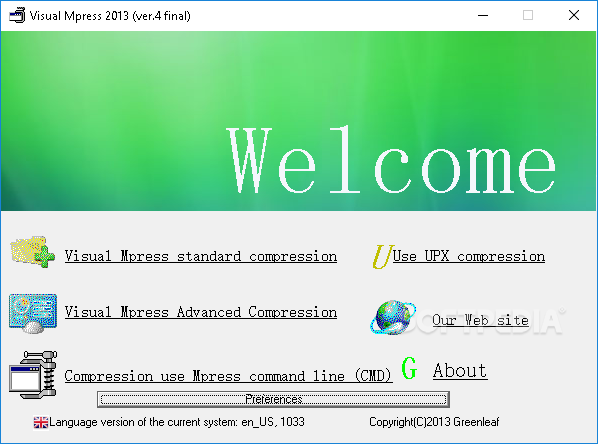Click the Welcome banner image

298,121
